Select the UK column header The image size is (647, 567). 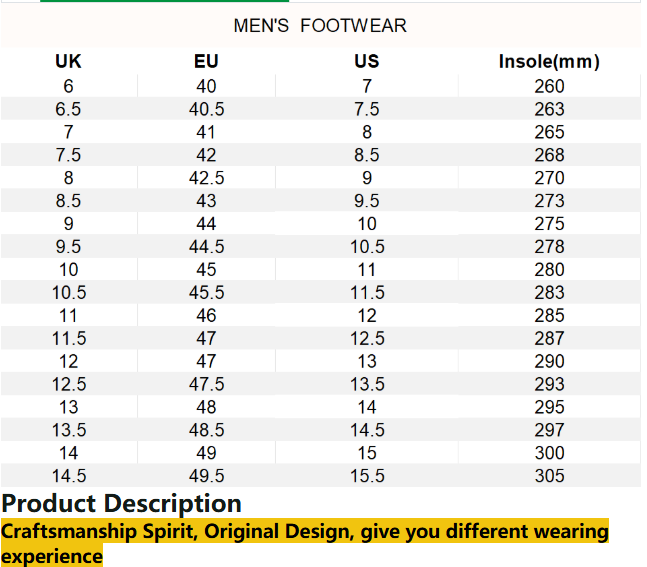68,62
